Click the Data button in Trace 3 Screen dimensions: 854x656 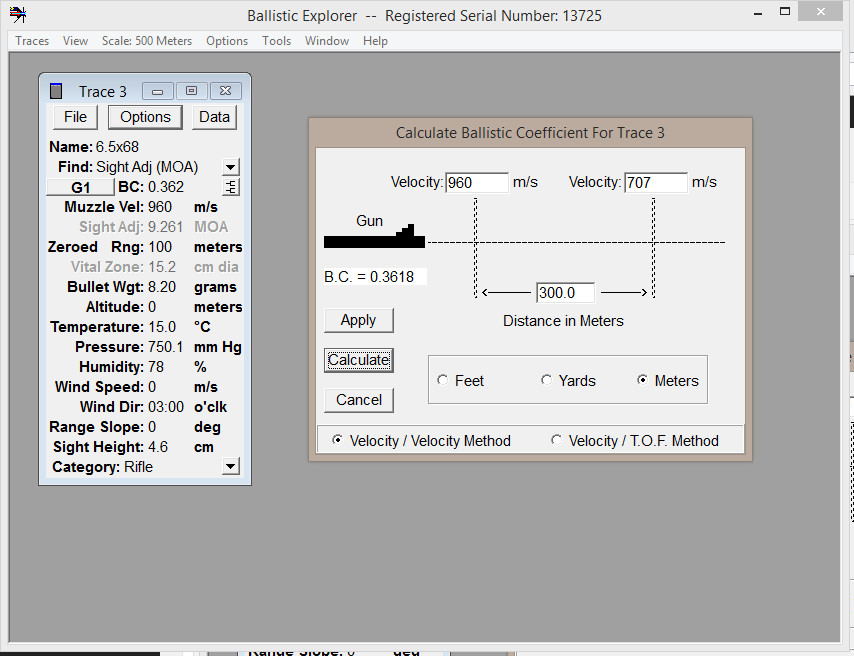[215, 117]
